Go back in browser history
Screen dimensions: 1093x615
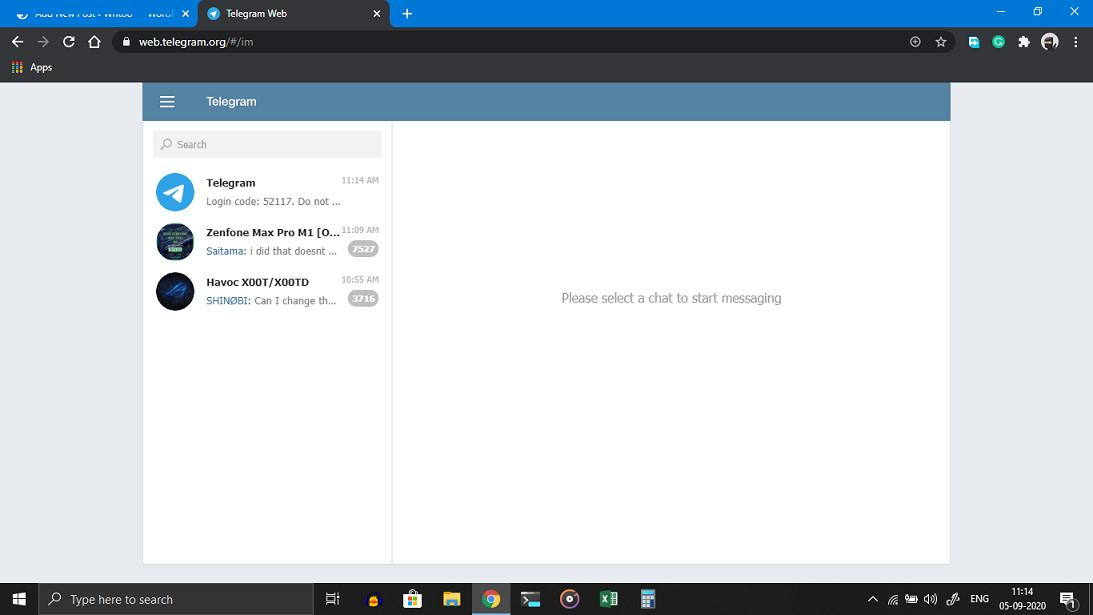click(x=17, y=42)
